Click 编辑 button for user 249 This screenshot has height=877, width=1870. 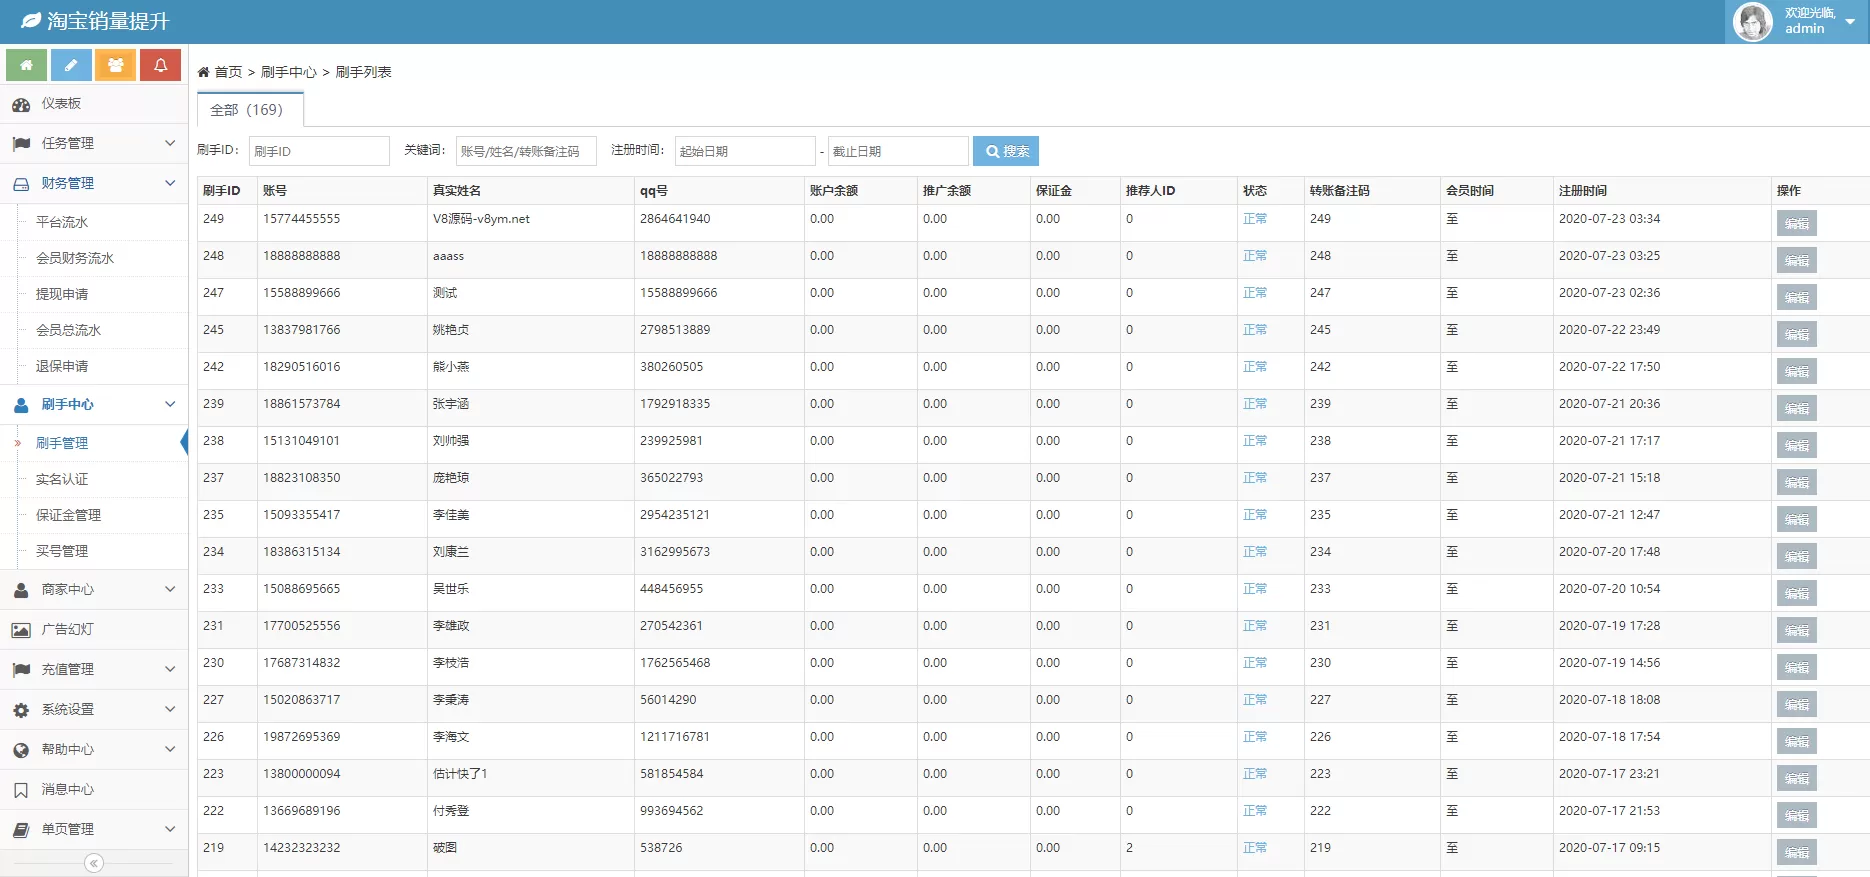click(x=1796, y=223)
